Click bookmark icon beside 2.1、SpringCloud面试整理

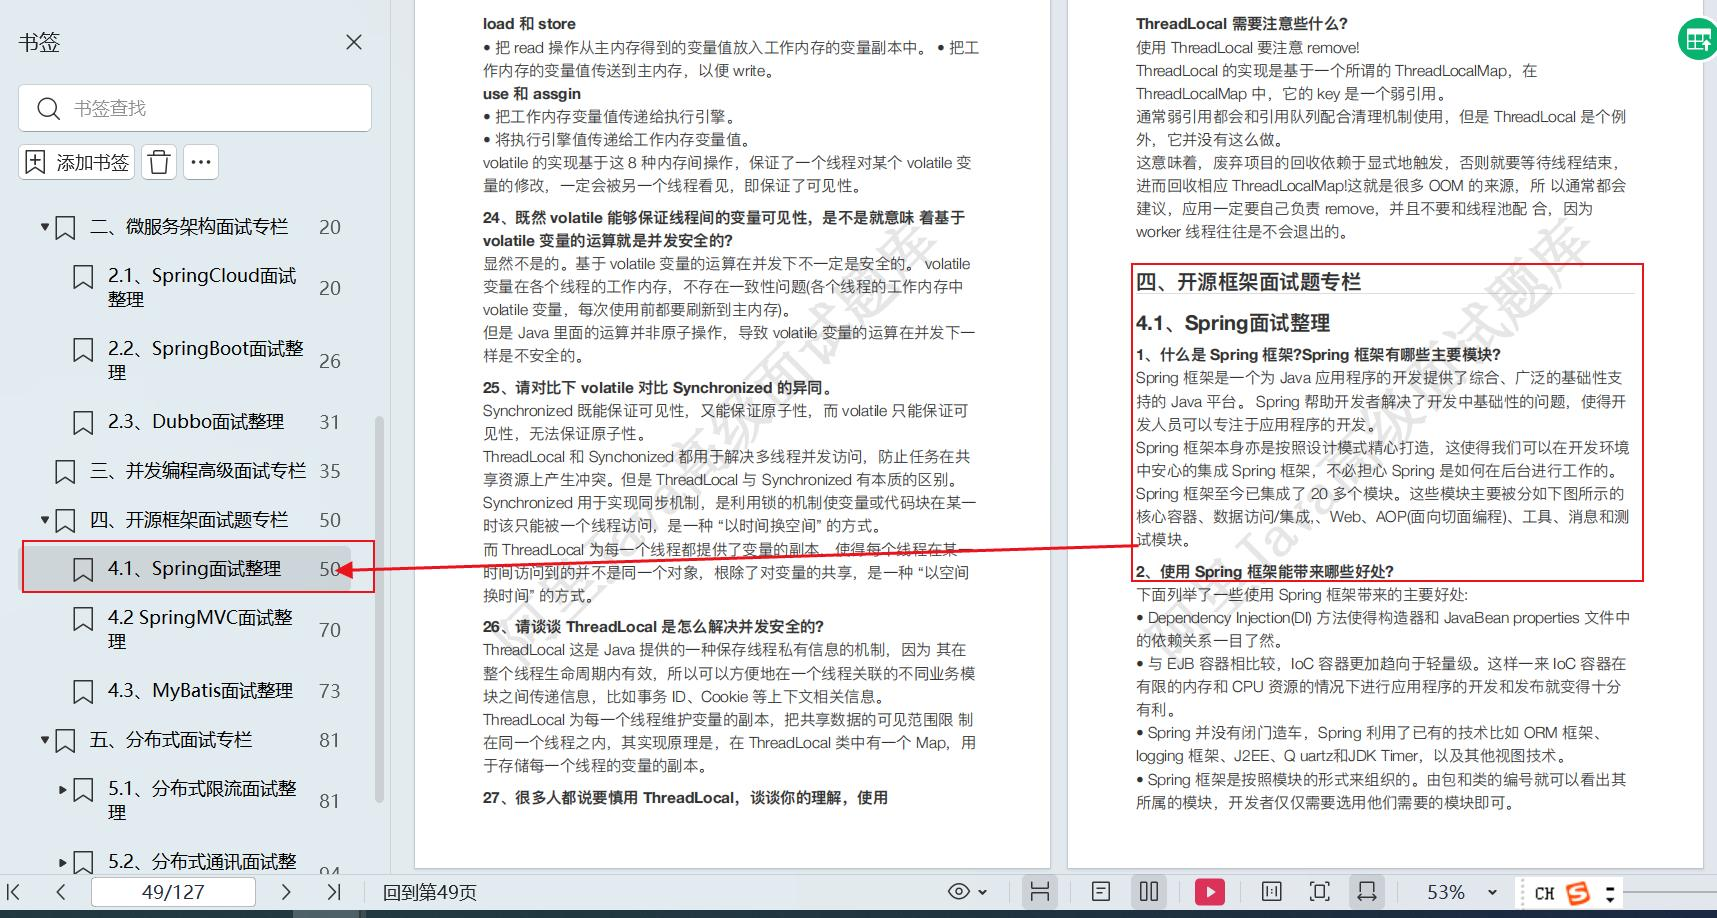[x=84, y=277]
